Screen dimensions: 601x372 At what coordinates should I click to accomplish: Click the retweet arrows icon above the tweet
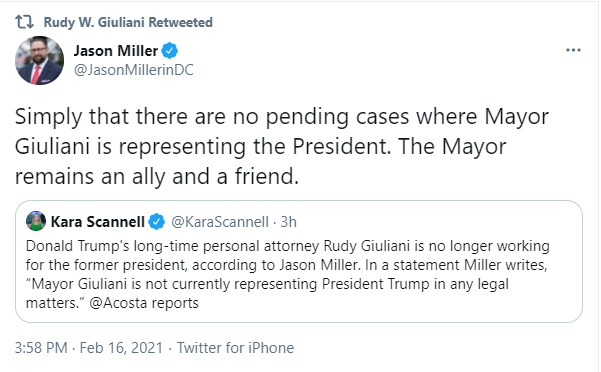[25, 22]
